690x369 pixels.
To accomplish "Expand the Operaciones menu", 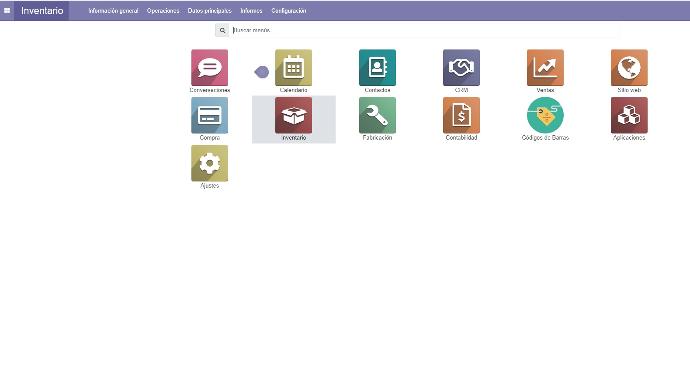I will click(x=163, y=11).
